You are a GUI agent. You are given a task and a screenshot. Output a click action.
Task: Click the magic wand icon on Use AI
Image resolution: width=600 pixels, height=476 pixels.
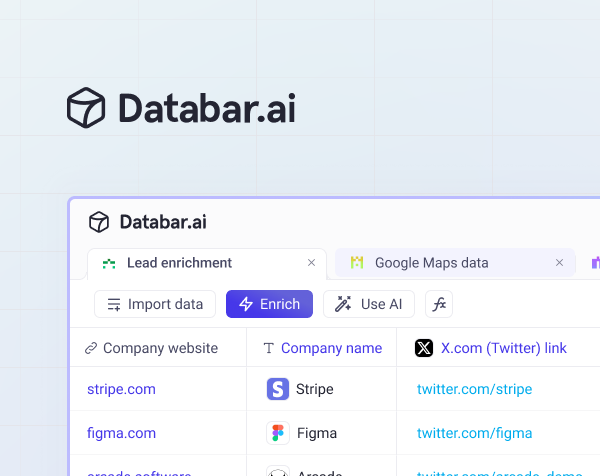343,304
